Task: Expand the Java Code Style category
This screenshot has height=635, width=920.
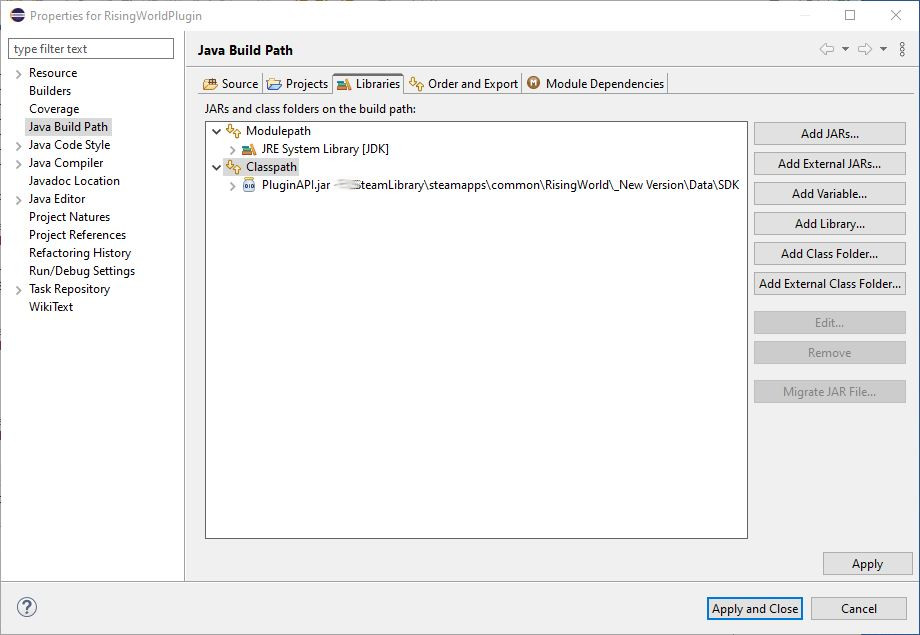Action: tap(18, 146)
